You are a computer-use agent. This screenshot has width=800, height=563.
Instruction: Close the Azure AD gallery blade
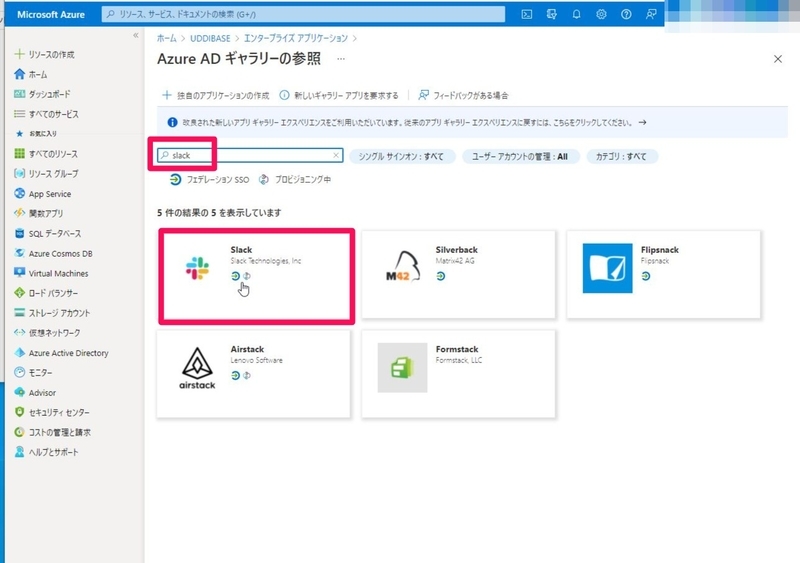coord(778,59)
